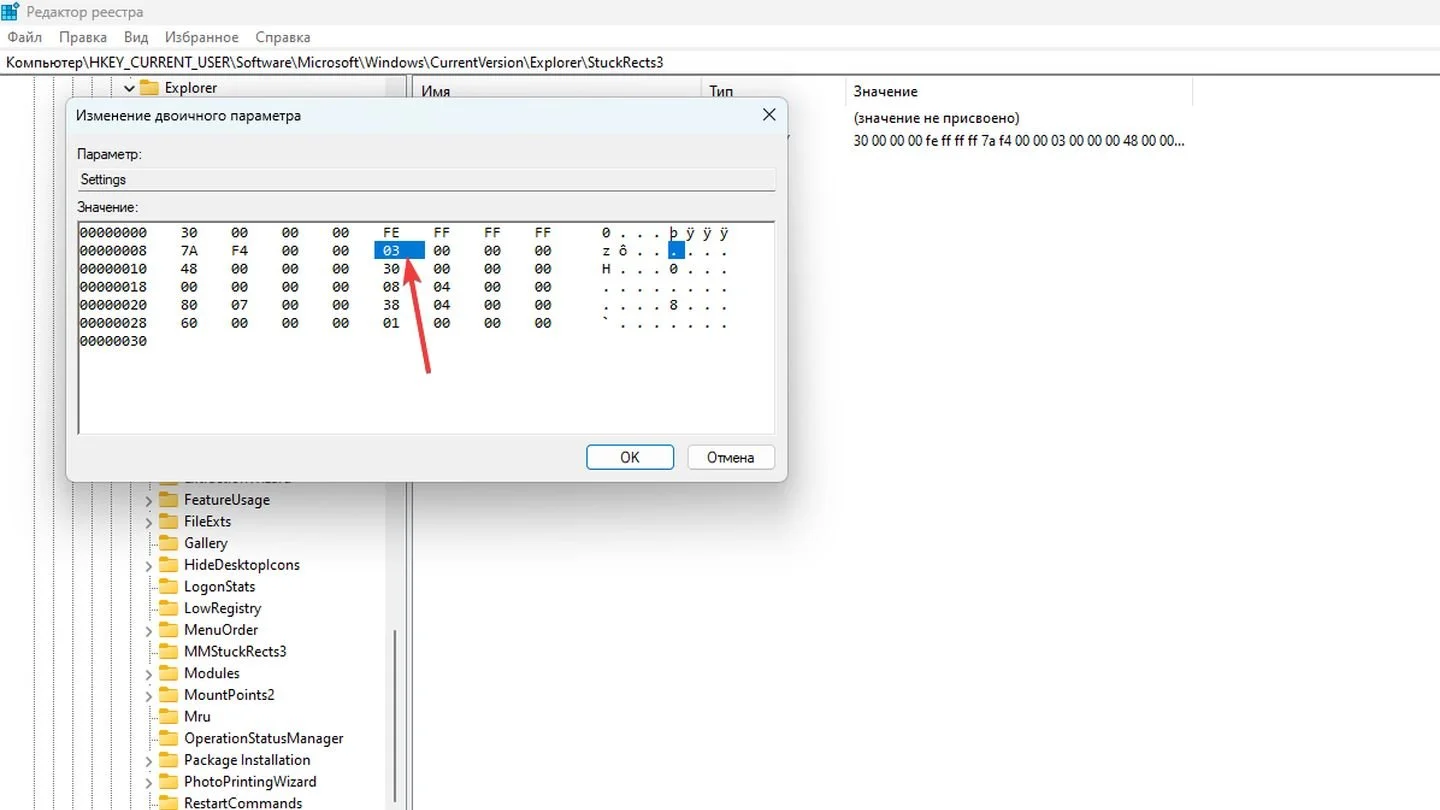The width and height of the screenshot is (1440, 810).
Task: Select the PhotoPrintingWizard folder icon
Action: pyautogui.click(x=168, y=781)
